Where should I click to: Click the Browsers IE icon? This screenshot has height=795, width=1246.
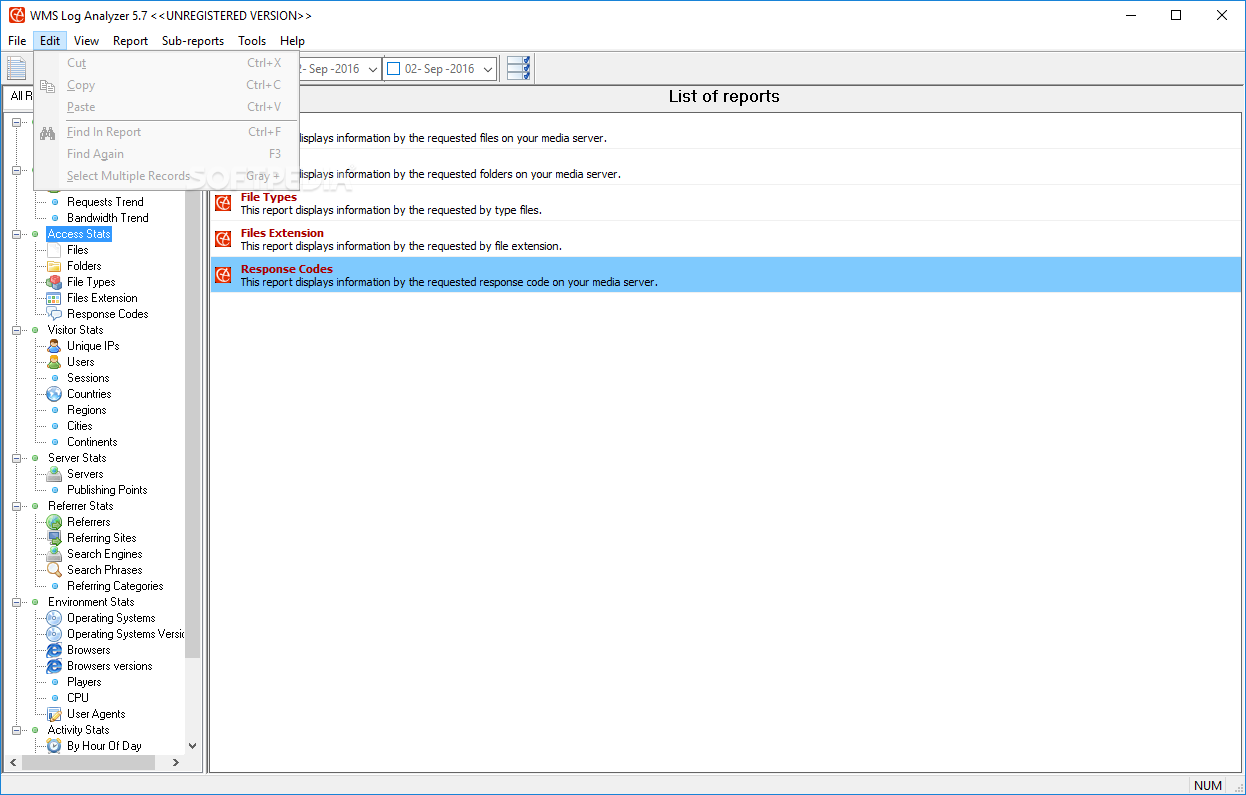point(54,650)
